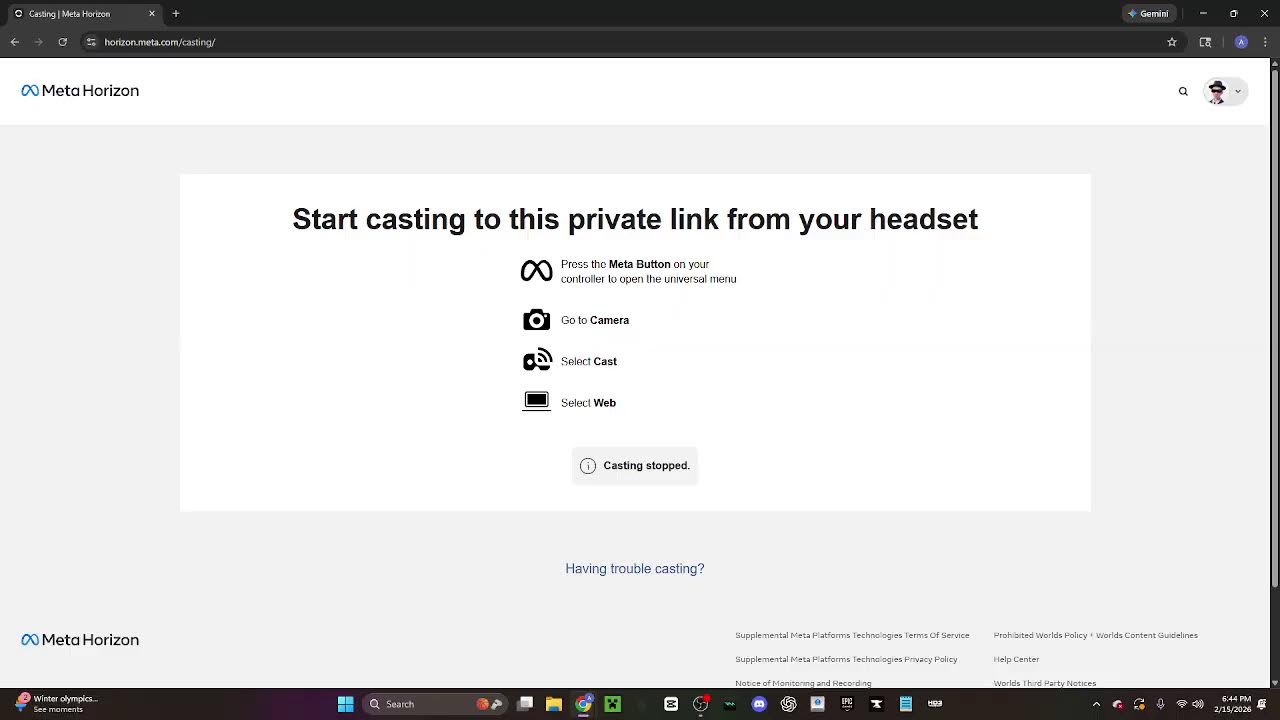Image resolution: width=1280 pixels, height=720 pixels.
Task: Bookmark this page with the star
Action: click(x=1172, y=42)
